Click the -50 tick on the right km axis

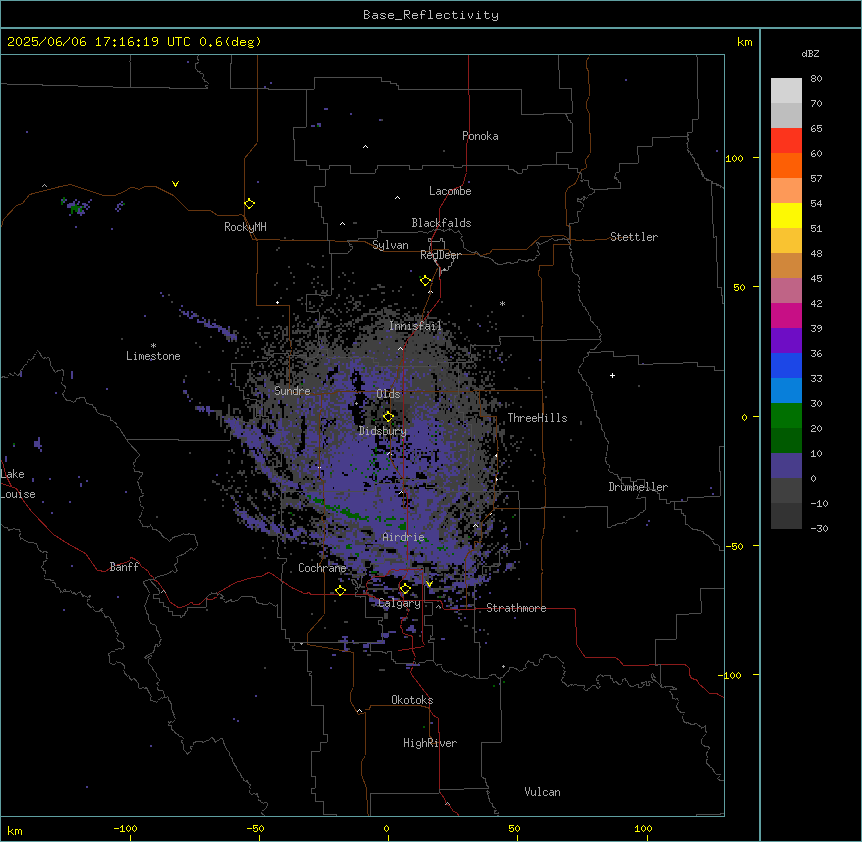(x=734, y=546)
